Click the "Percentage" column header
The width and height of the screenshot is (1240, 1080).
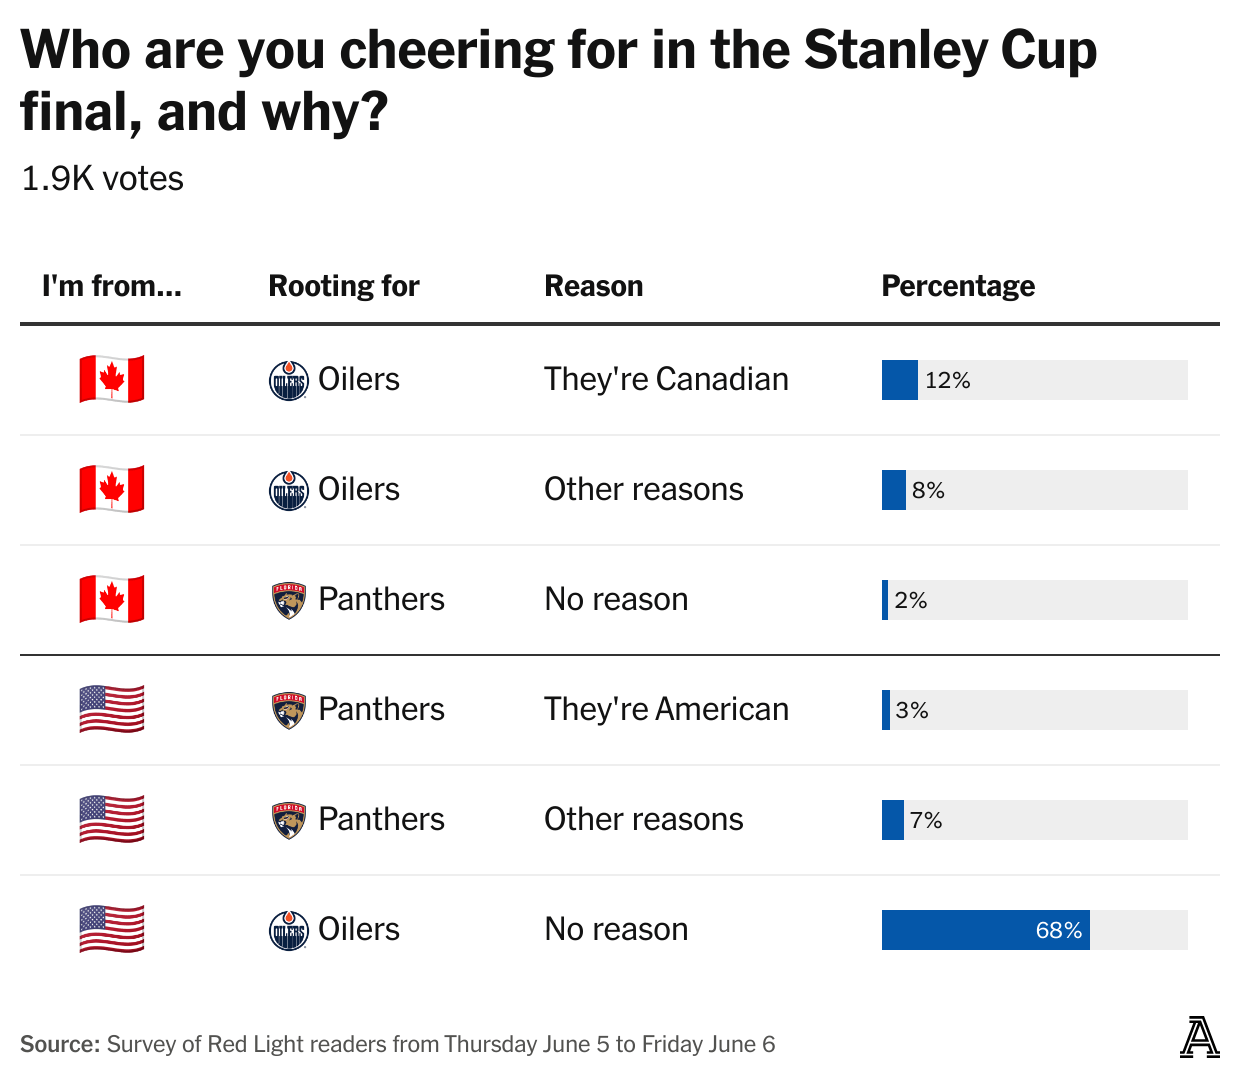[x=958, y=286]
